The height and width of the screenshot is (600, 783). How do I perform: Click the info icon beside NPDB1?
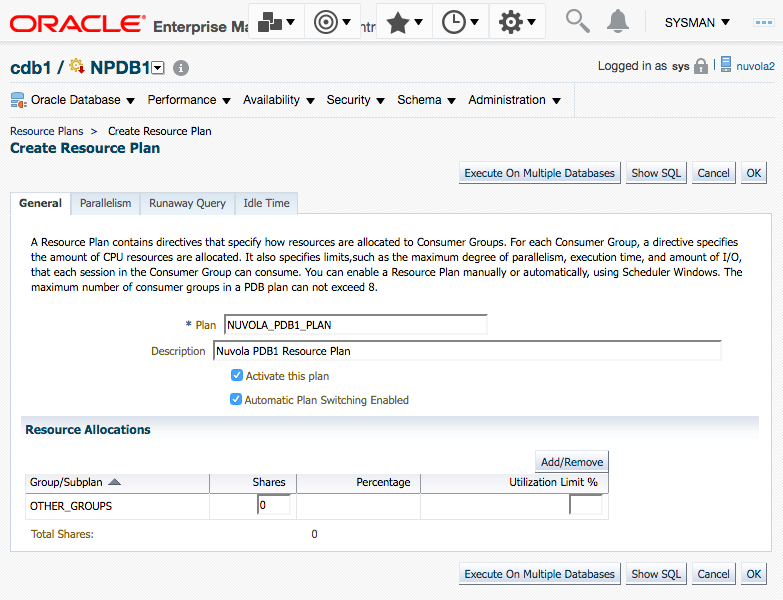(x=181, y=68)
